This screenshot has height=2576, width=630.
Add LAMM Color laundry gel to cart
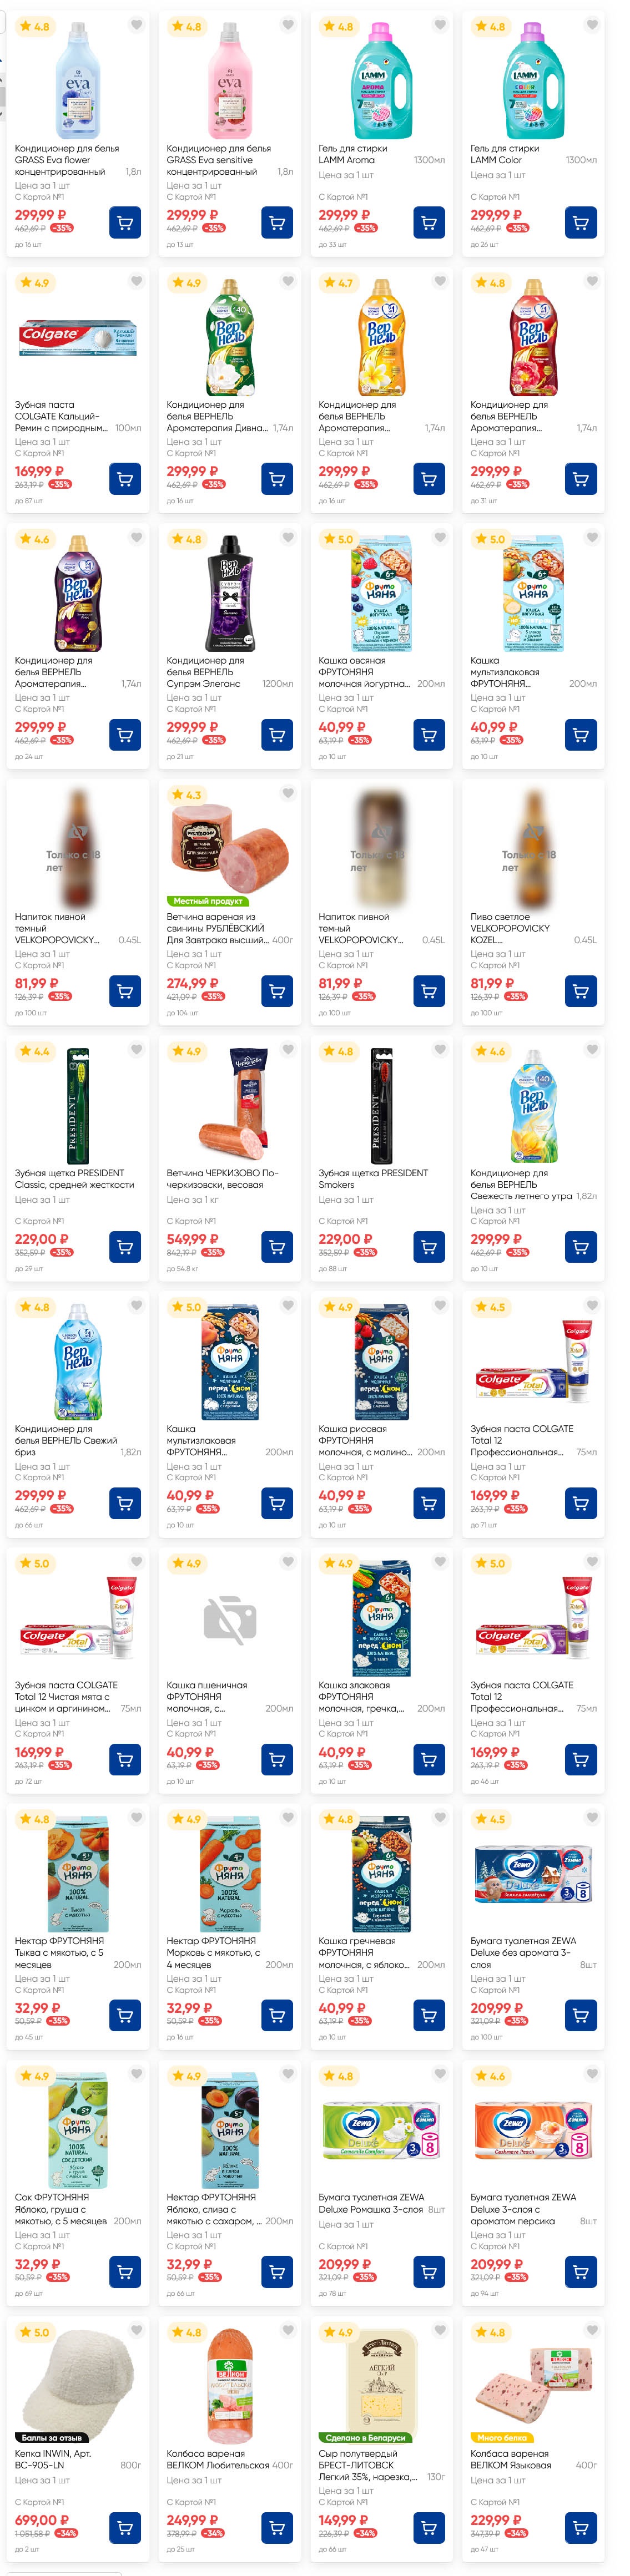click(x=580, y=223)
